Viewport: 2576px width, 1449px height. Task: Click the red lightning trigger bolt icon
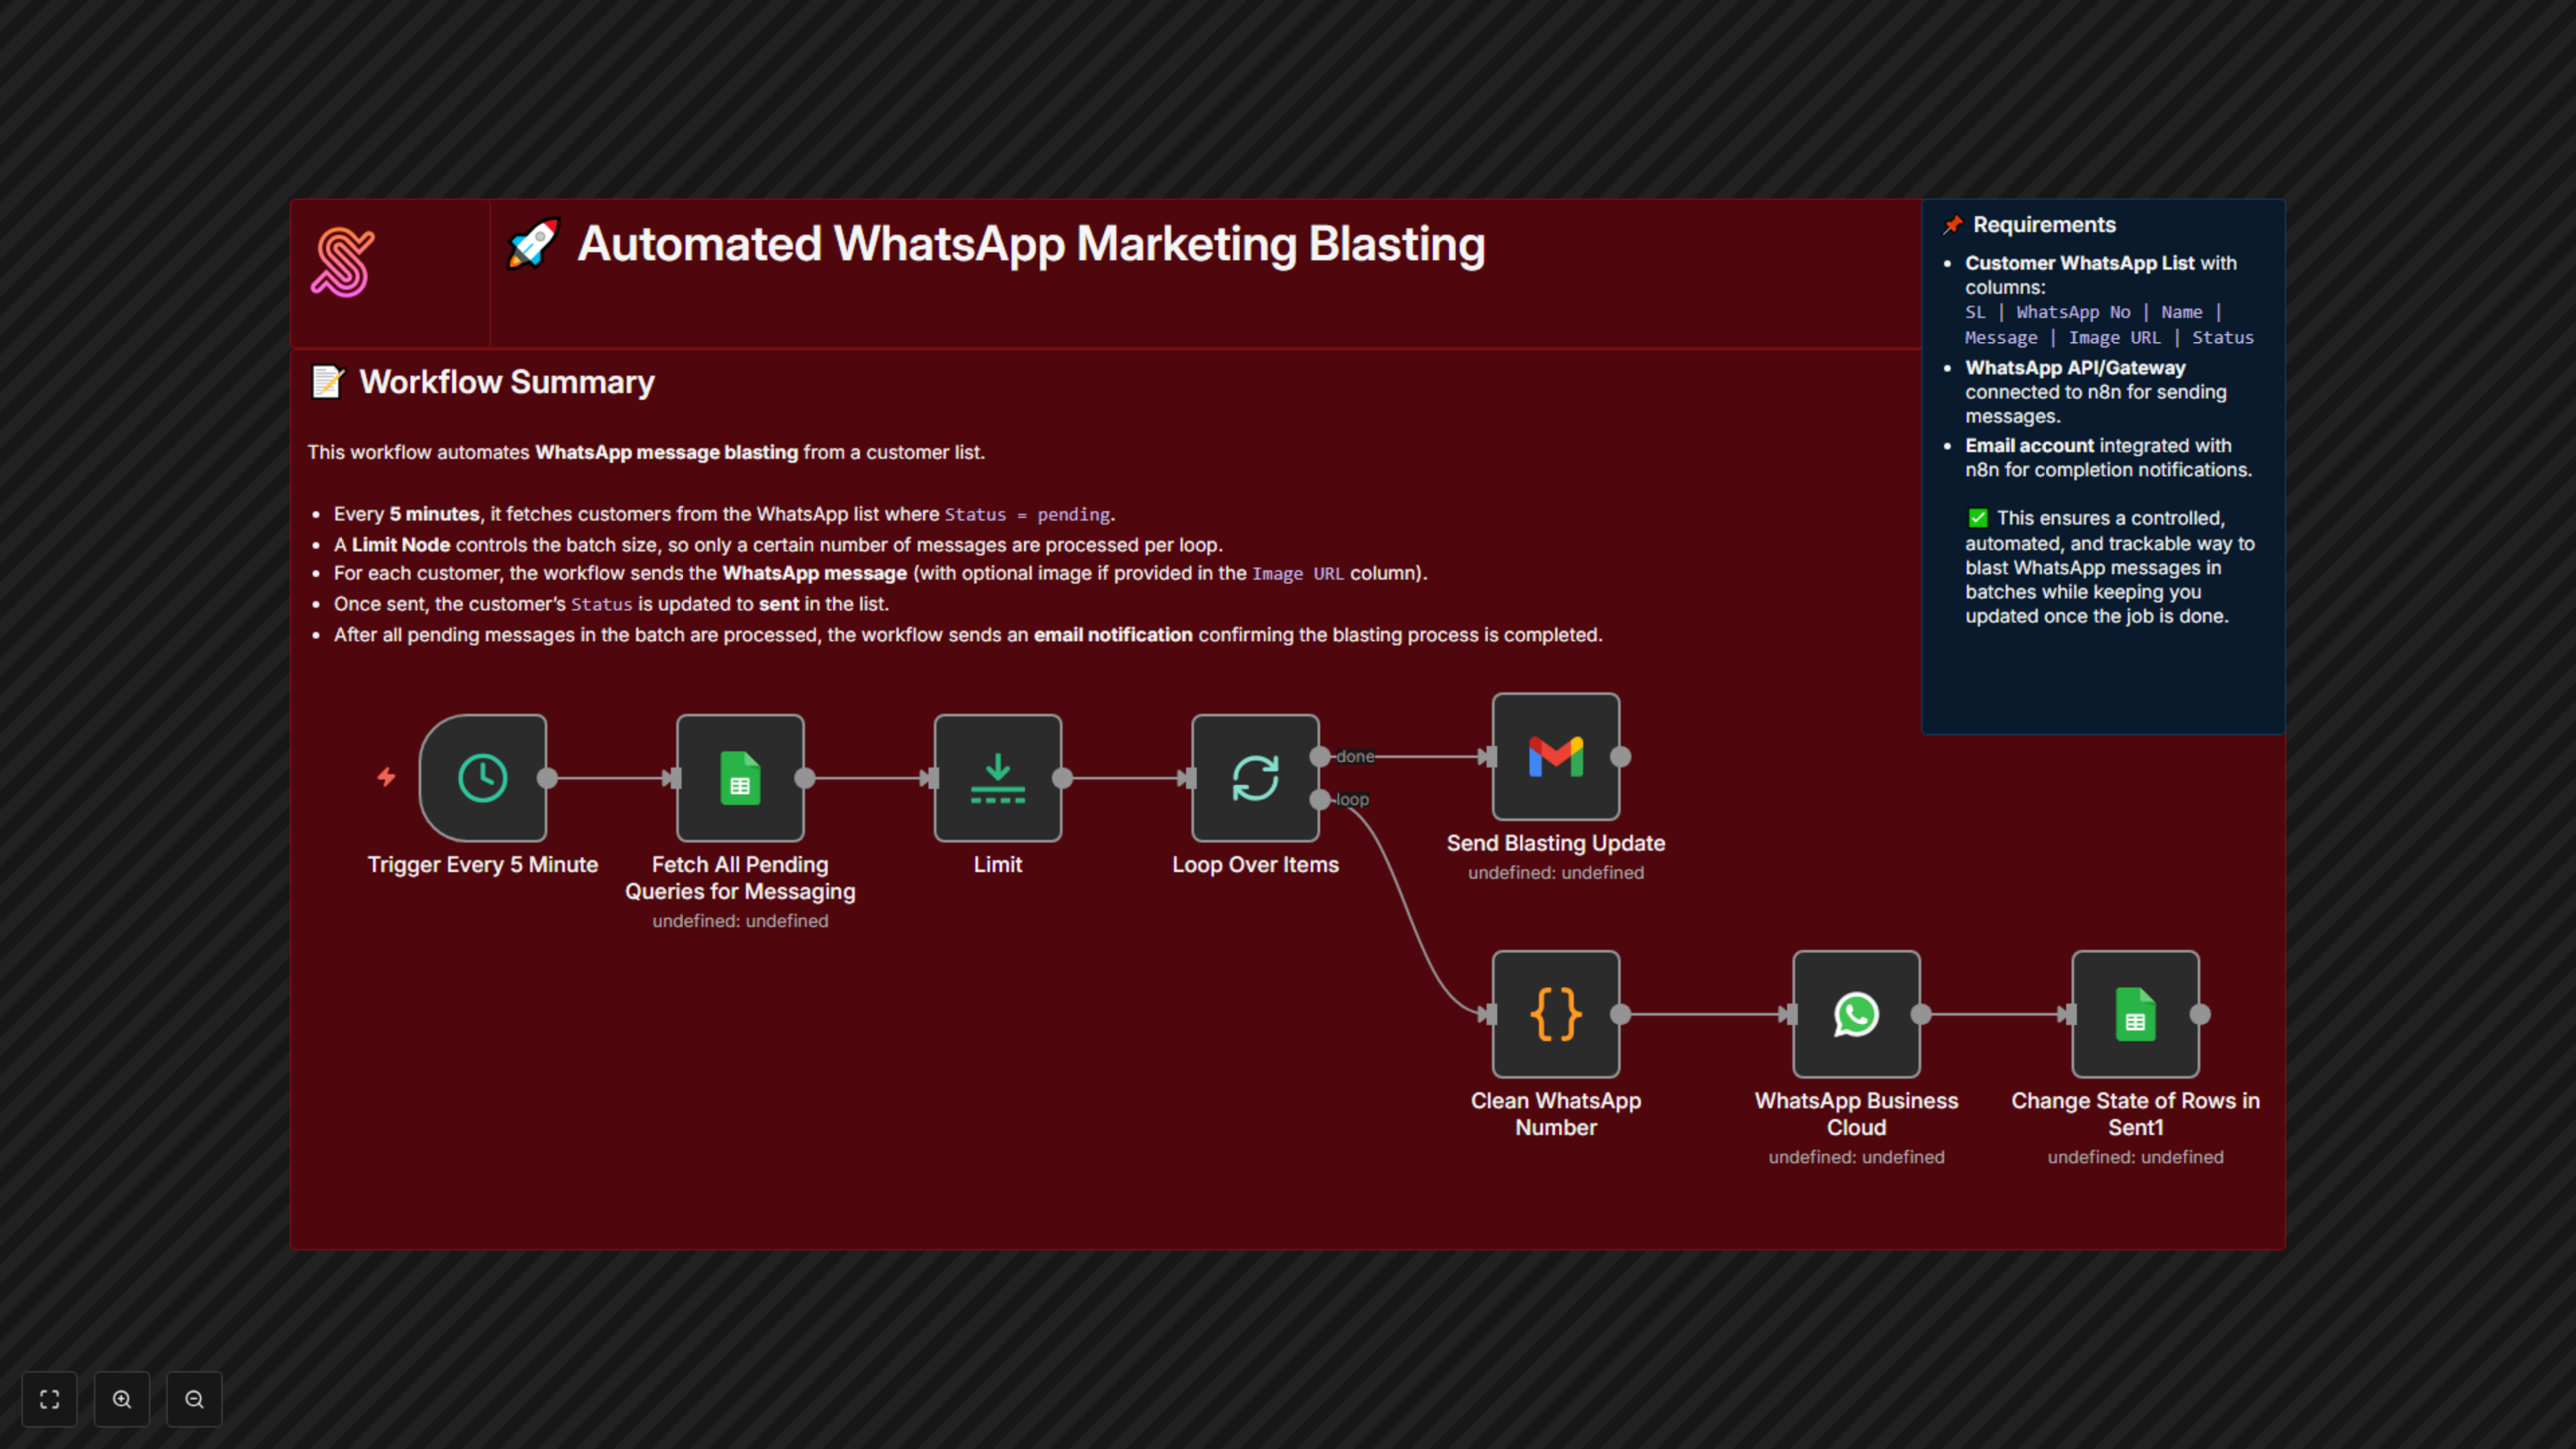(x=387, y=777)
